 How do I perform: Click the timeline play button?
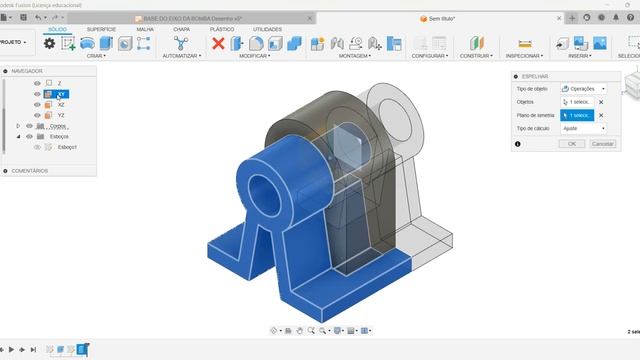(x=11, y=349)
